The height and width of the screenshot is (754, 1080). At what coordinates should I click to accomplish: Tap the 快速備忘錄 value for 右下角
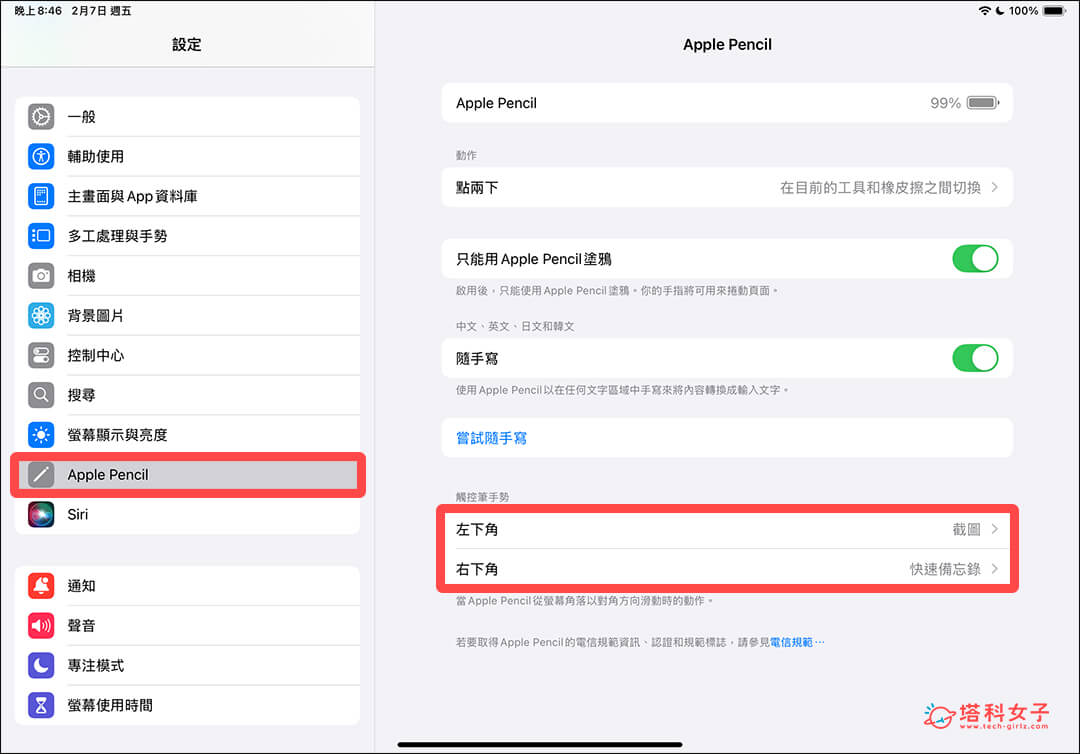point(945,569)
